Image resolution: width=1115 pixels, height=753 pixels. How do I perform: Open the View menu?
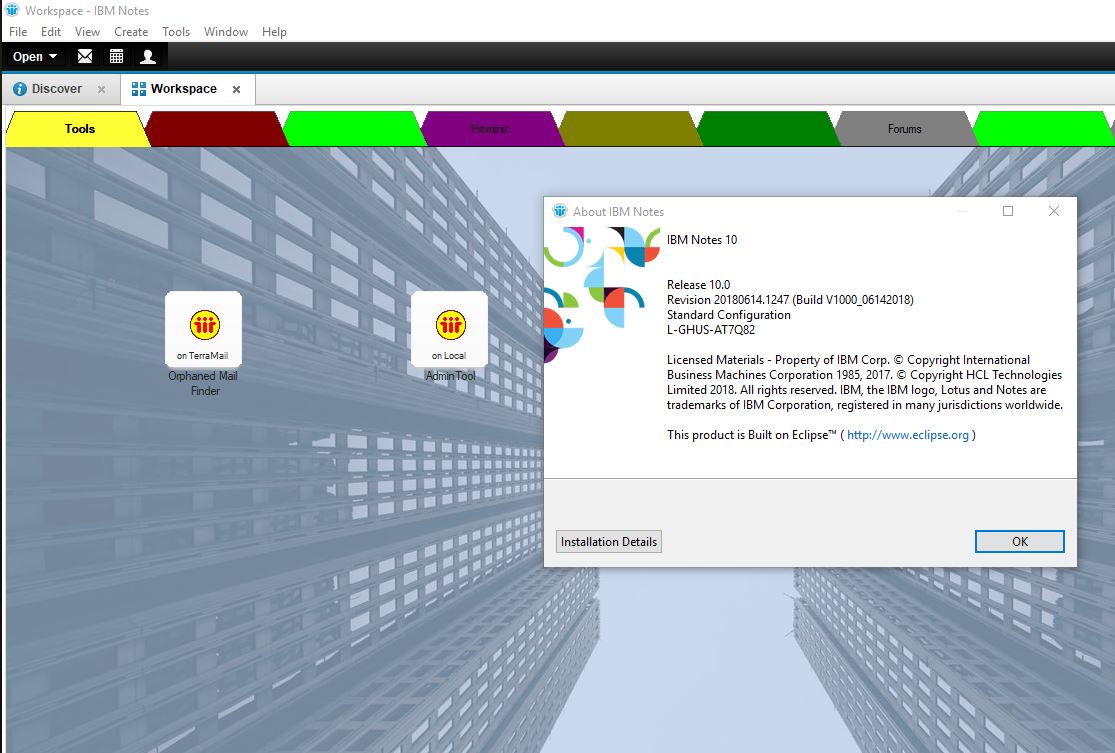click(x=87, y=32)
